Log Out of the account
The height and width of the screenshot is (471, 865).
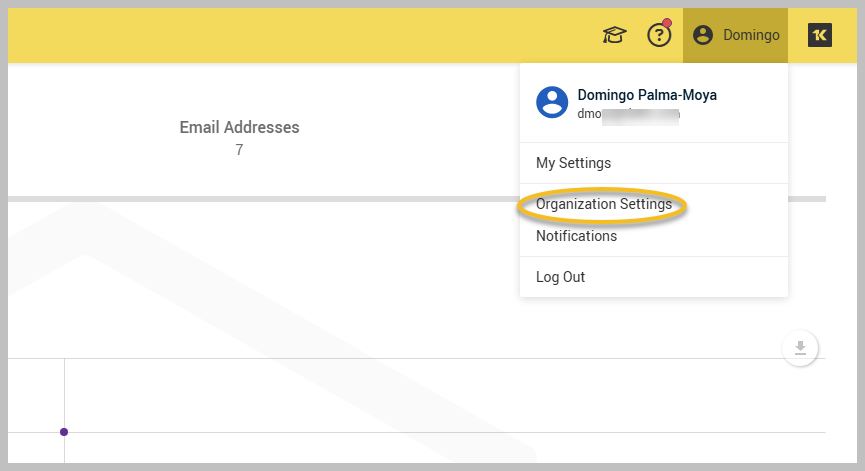(560, 277)
